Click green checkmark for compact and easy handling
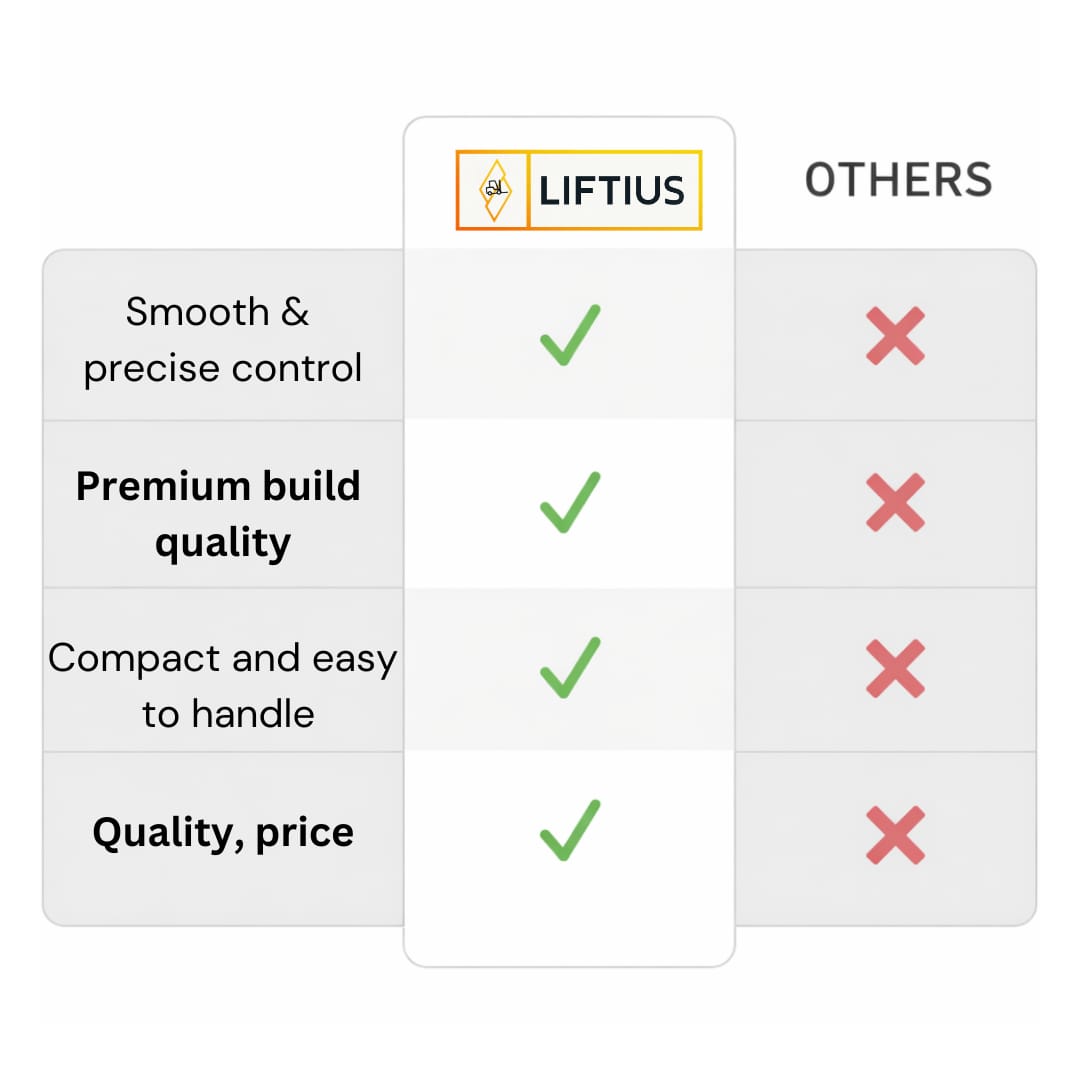The height and width of the screenshot is (1080, 1080). [570, 667]
